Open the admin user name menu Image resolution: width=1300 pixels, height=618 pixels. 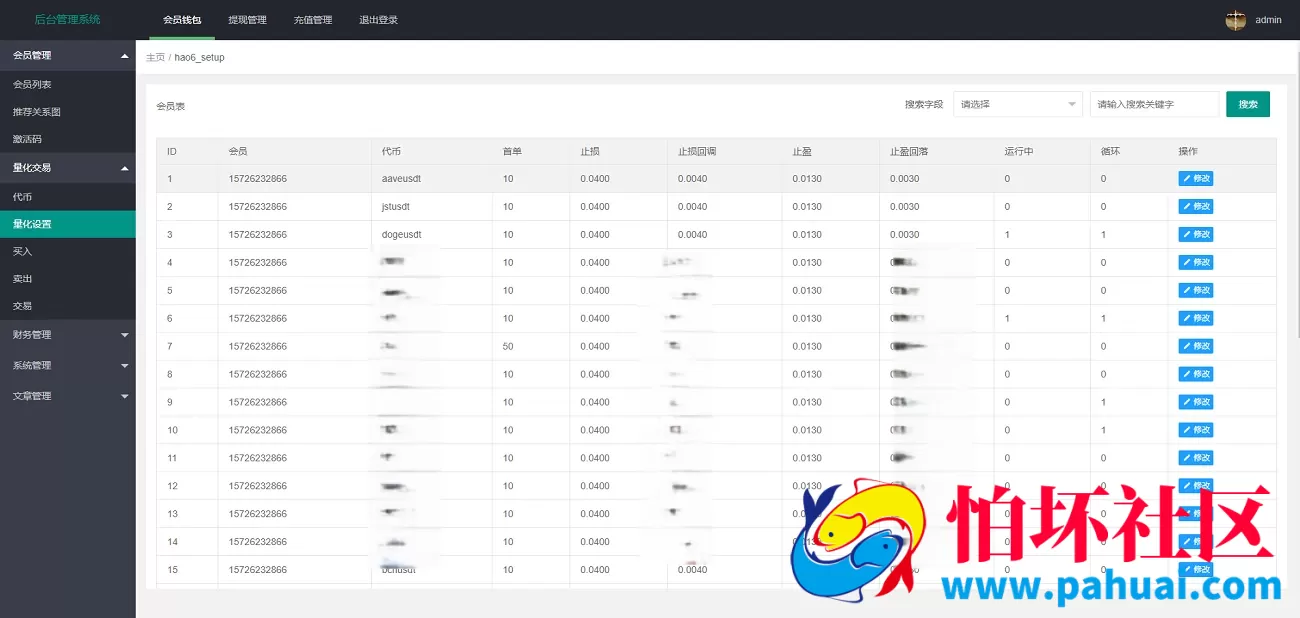click(x=1268, y=20)
